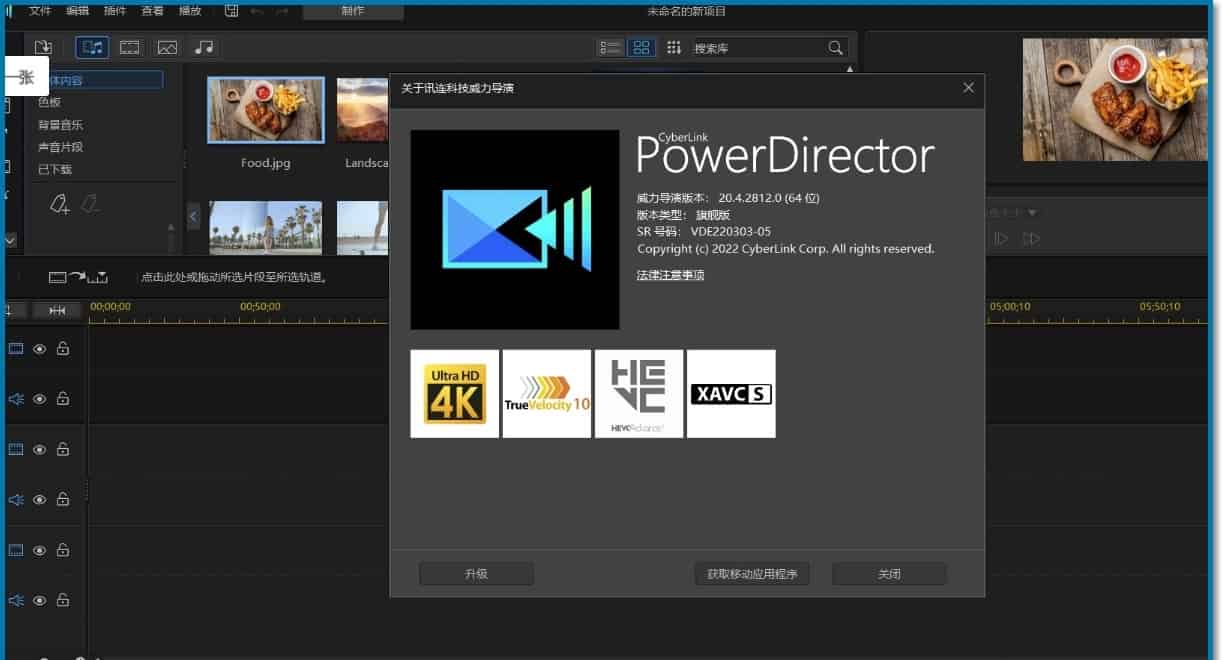
Task: Click the first video track's filmstrip icon
Action: (16, 349)
